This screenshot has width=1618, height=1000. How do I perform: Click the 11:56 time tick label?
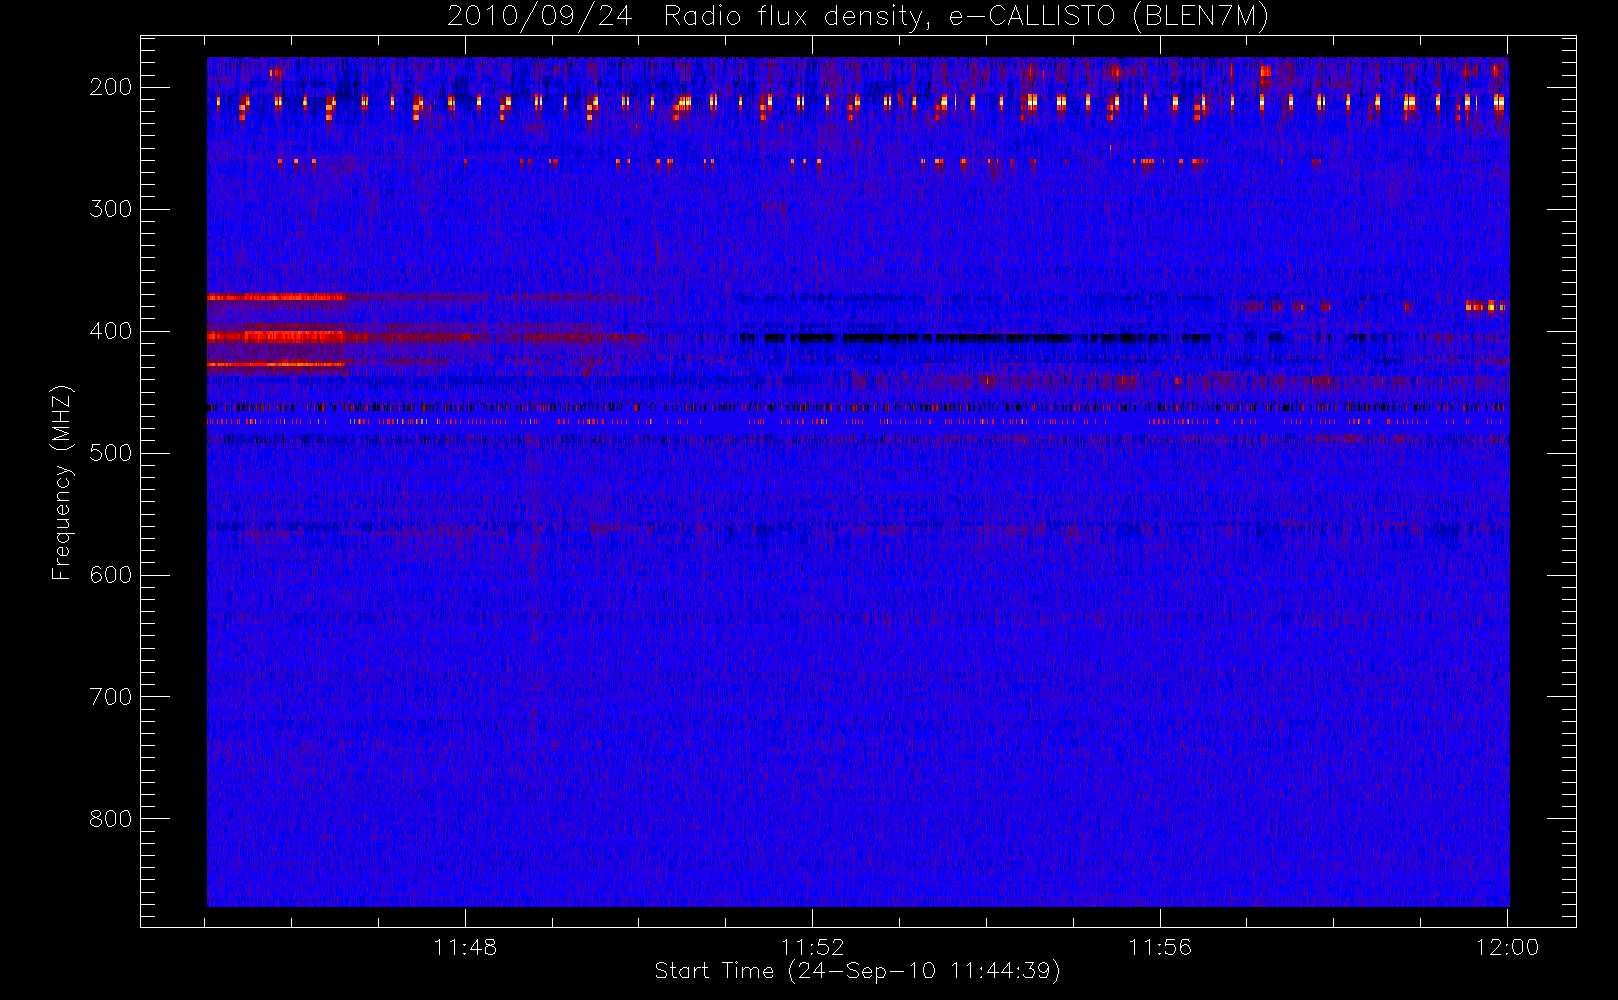coord(1160,947)
